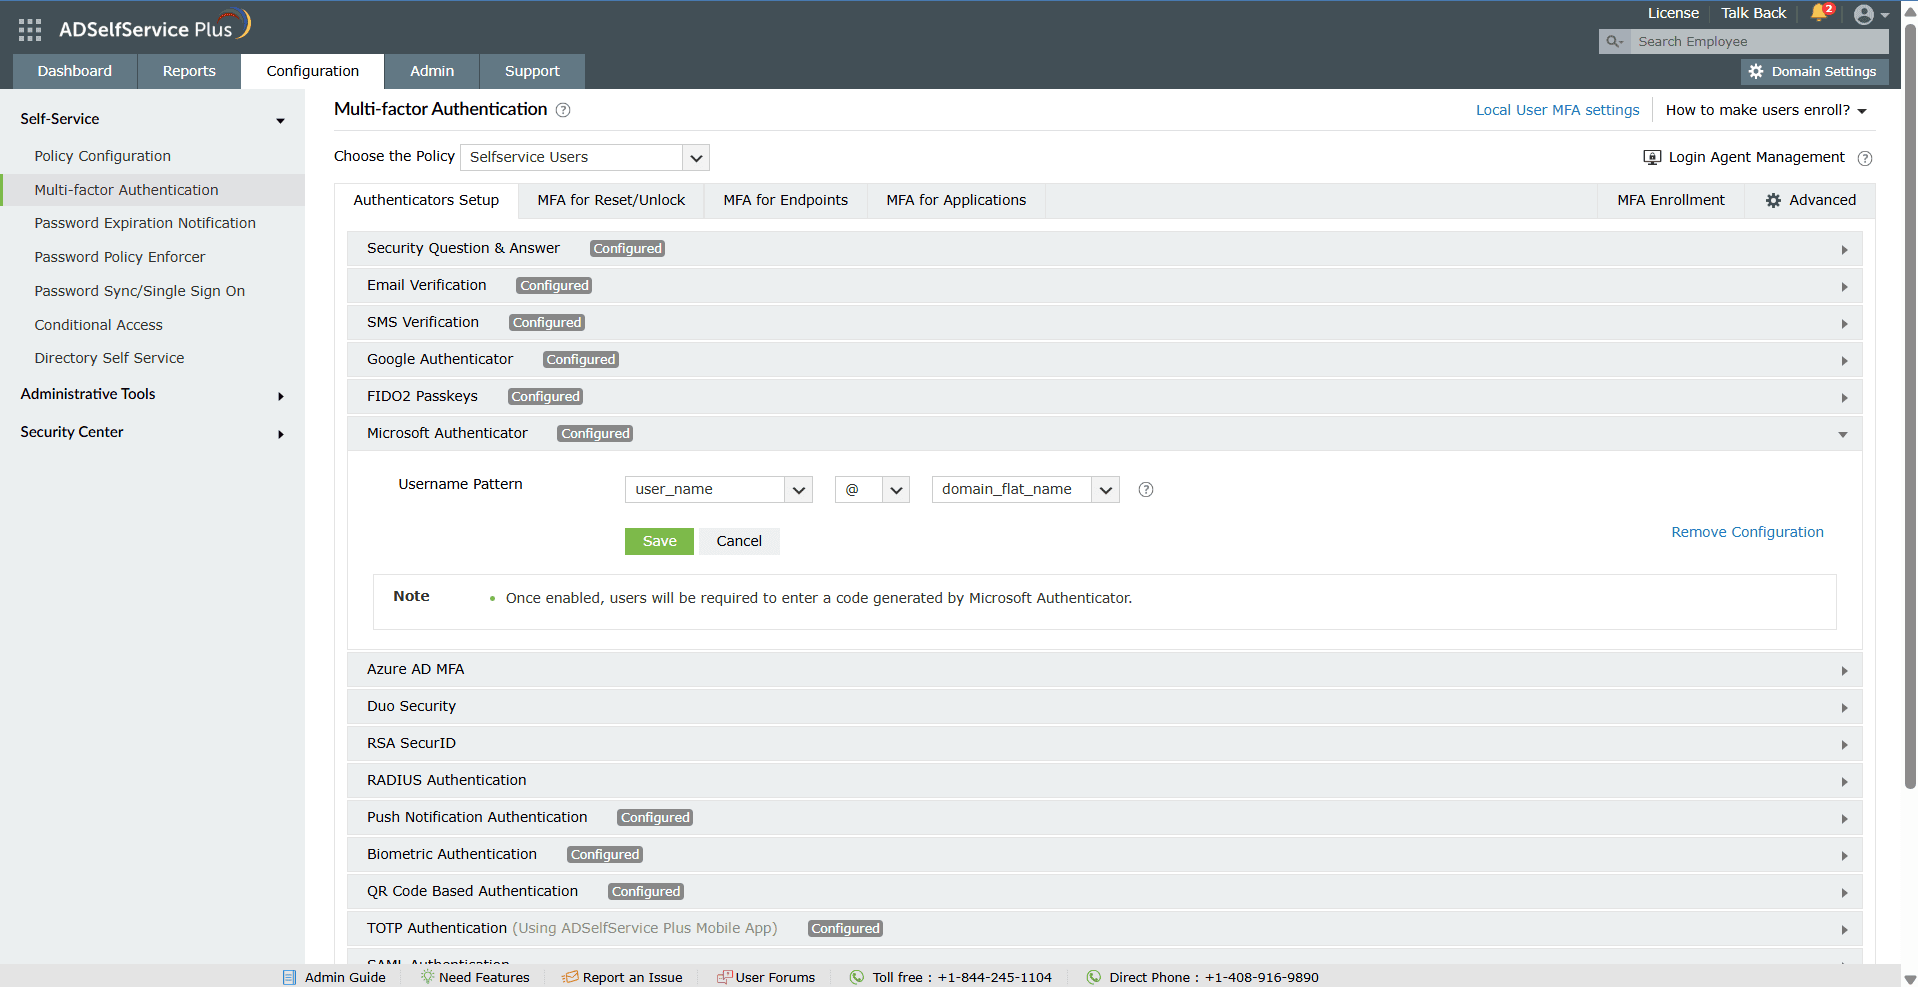The height and width of the screenshot is (987, 1918).
Task: Expand the QR Code Based Authentication row
Action: pyautogui.click(x=1104, y=892)
